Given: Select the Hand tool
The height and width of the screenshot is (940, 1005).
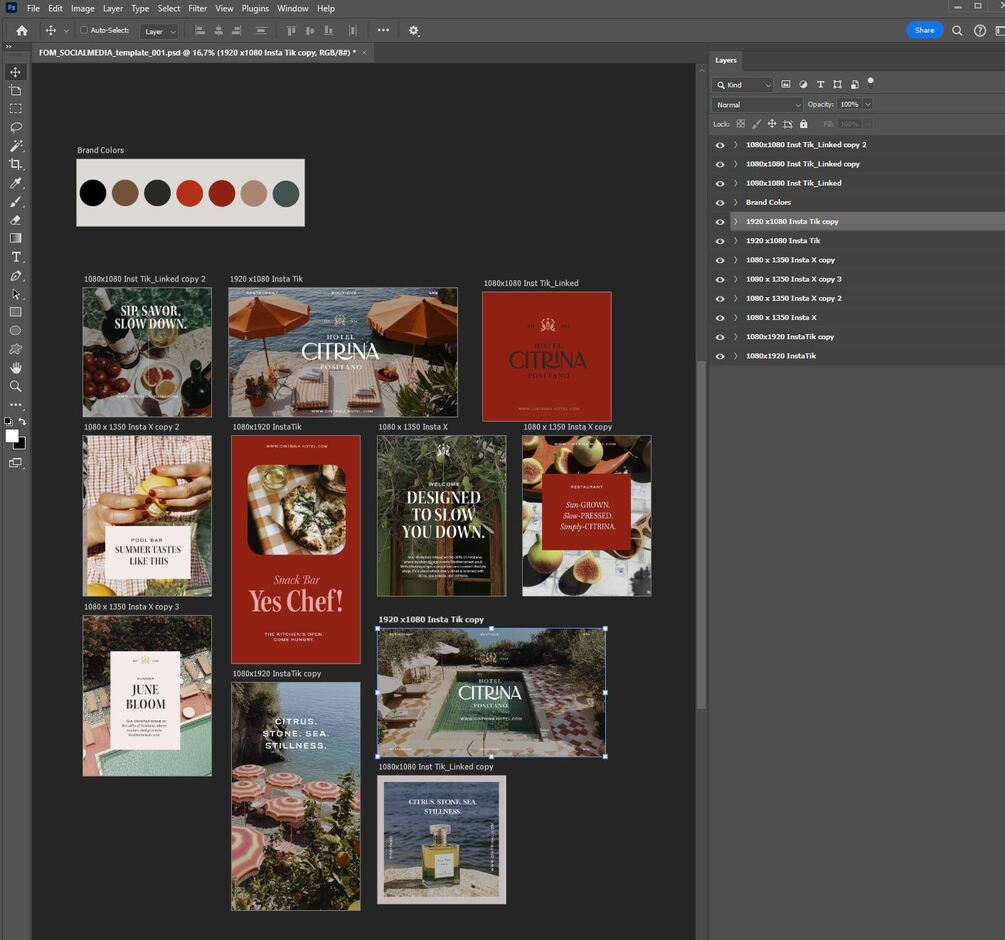Looking at the screenshot, I should point(16,367).
